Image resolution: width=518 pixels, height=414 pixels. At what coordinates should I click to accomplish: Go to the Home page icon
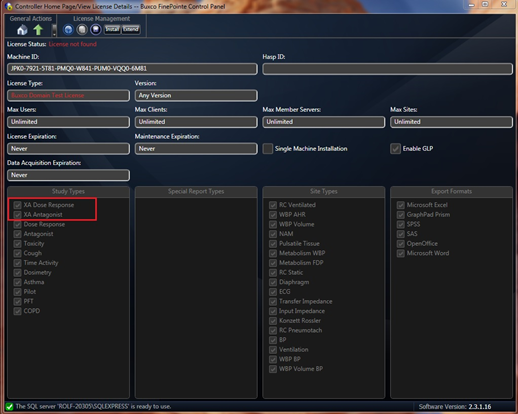point(22,30)
